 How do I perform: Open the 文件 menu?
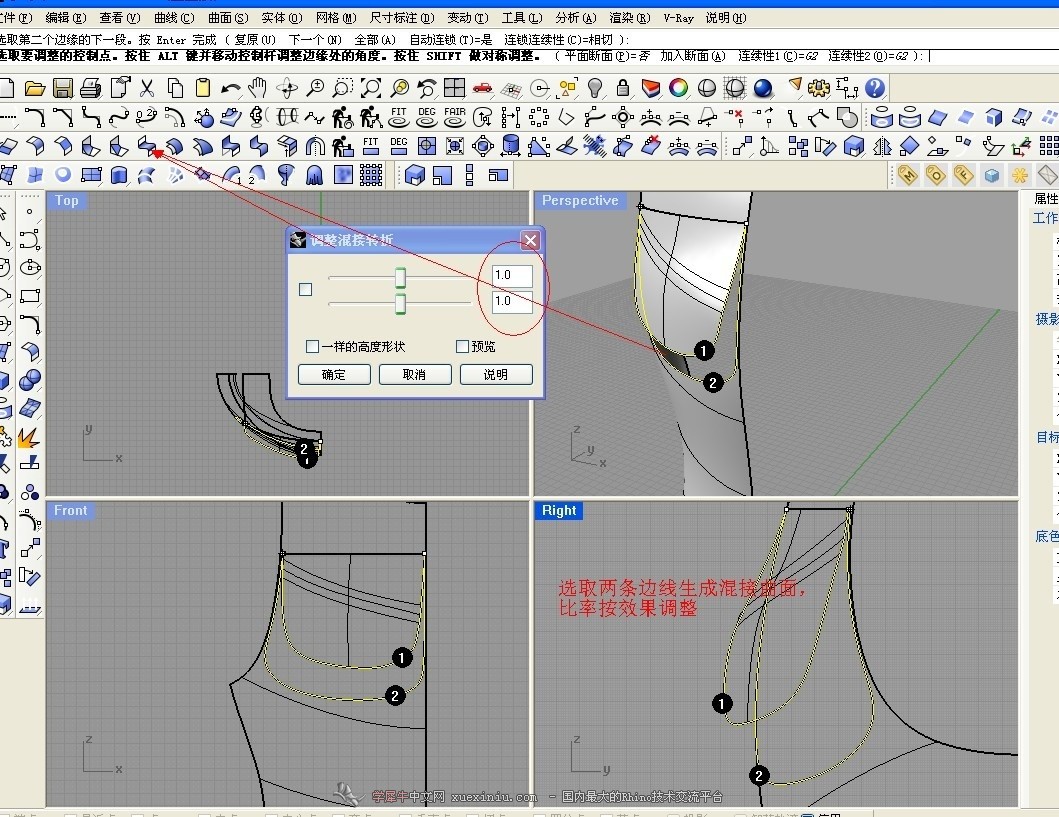click(x=15, y=18)
